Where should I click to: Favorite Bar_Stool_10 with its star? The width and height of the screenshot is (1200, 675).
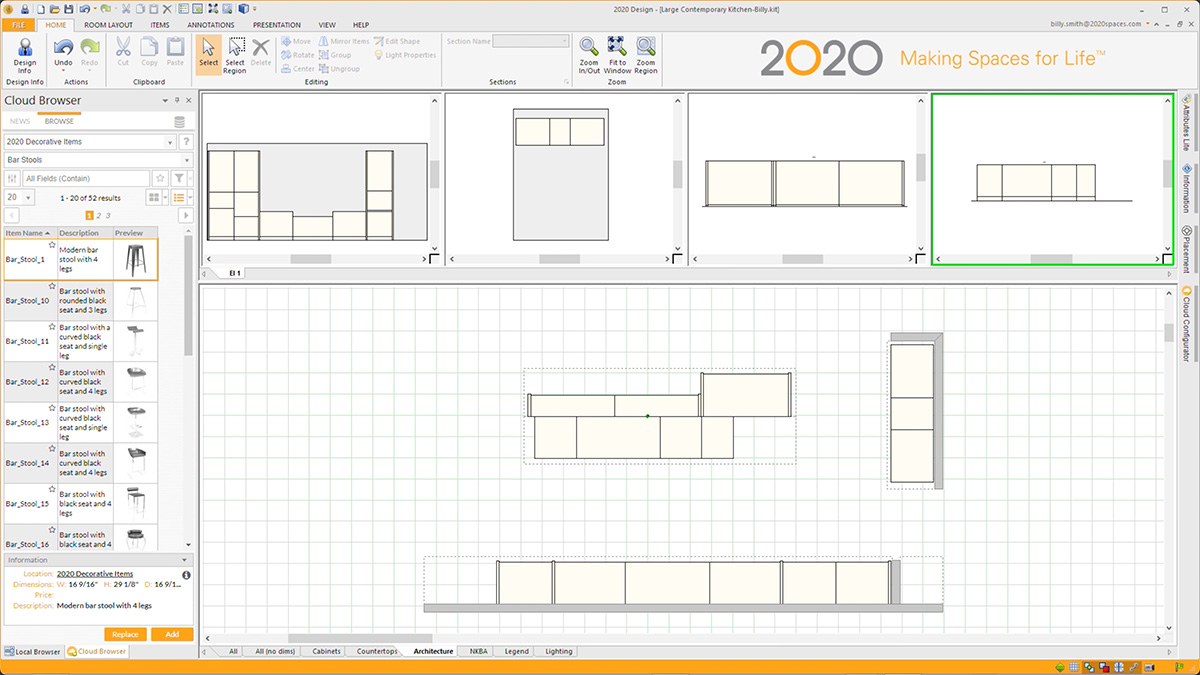[x=52, y=286]
